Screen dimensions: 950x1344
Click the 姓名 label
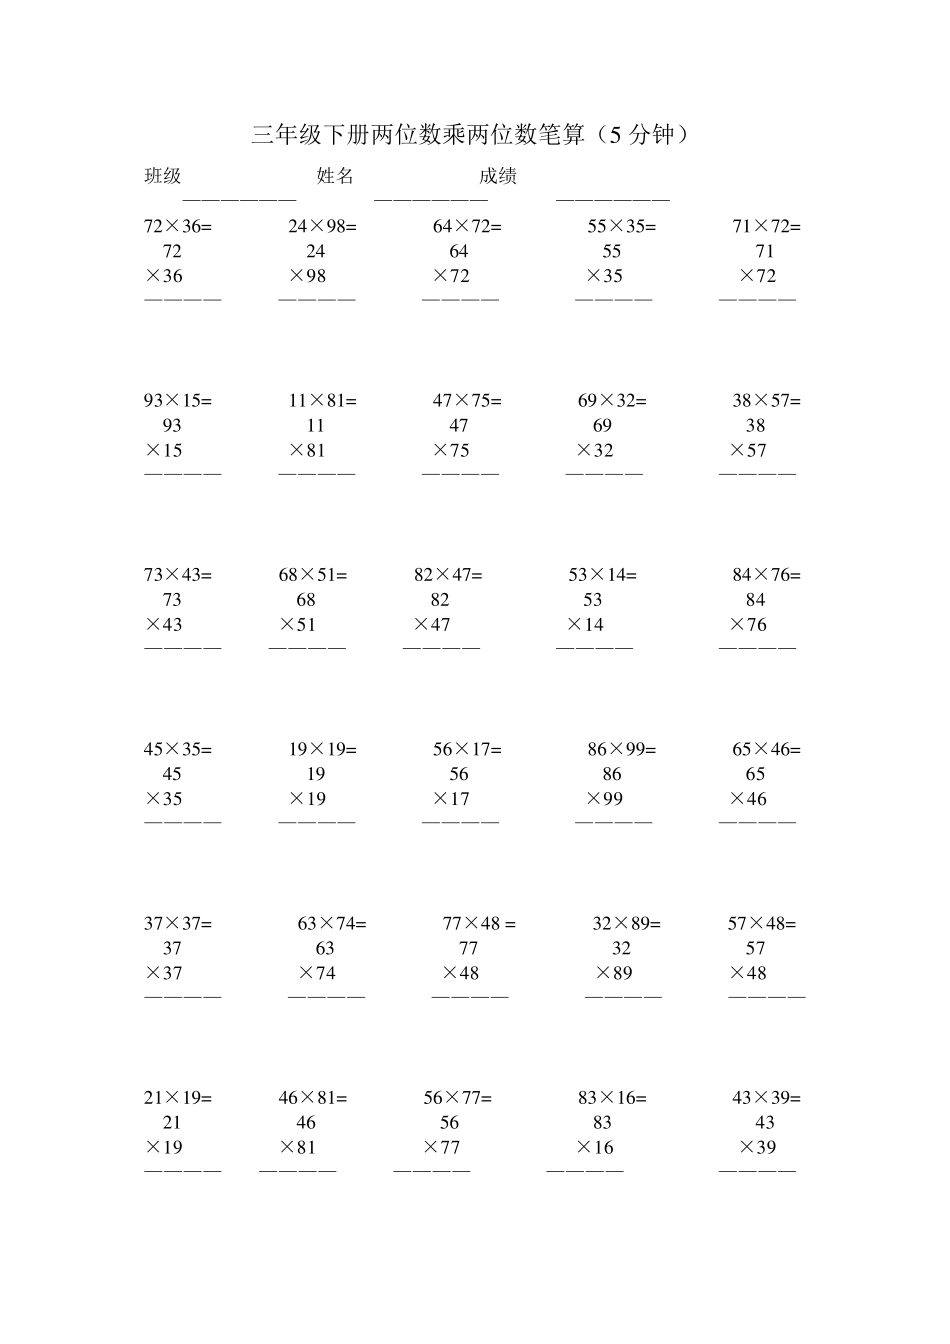(335, 177)
